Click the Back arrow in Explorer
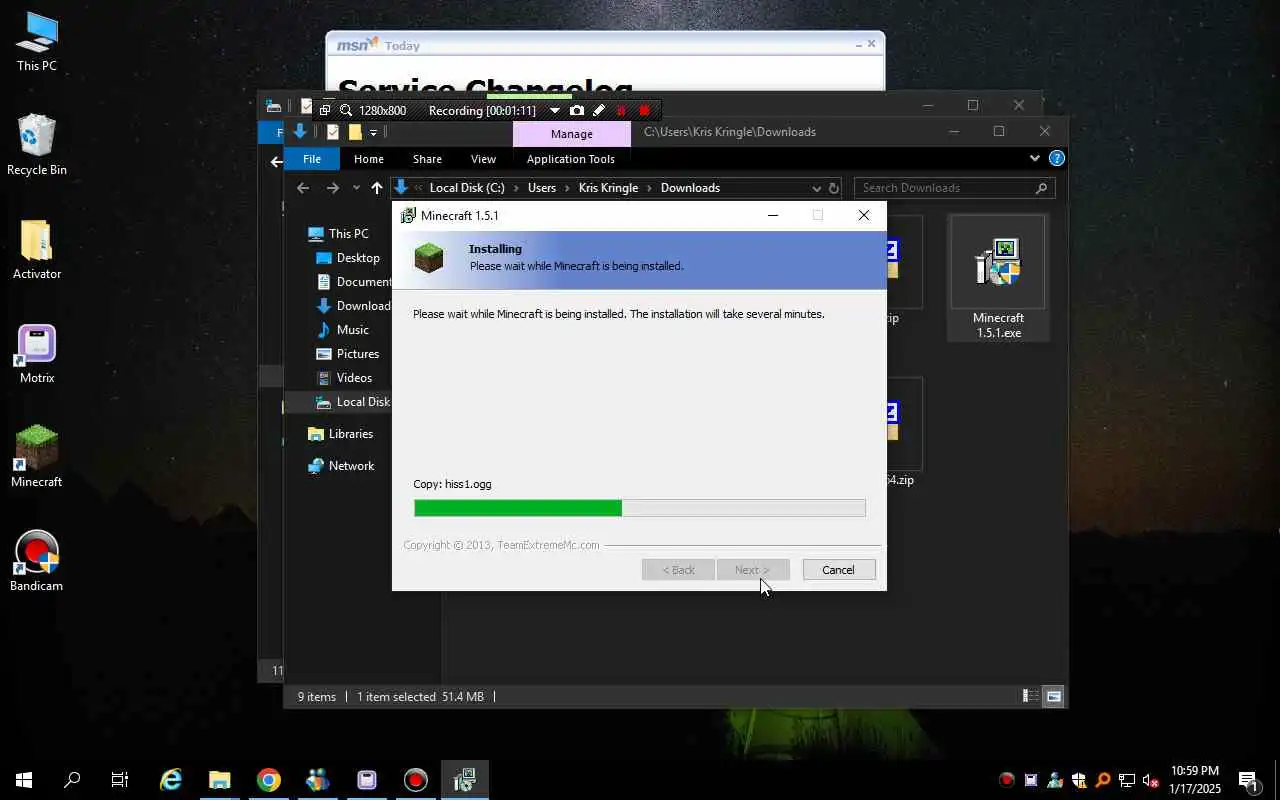This screenshot has height=800, width=1280. 303,188
